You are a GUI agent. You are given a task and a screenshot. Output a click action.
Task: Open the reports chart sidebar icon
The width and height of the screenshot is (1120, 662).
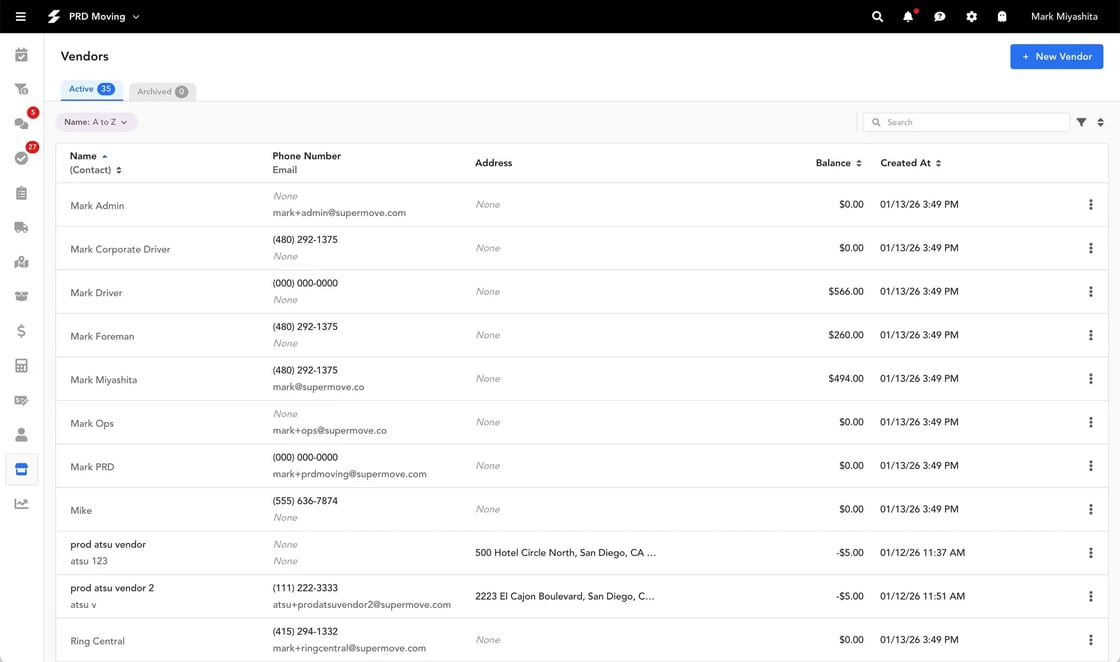pos(21,503)
